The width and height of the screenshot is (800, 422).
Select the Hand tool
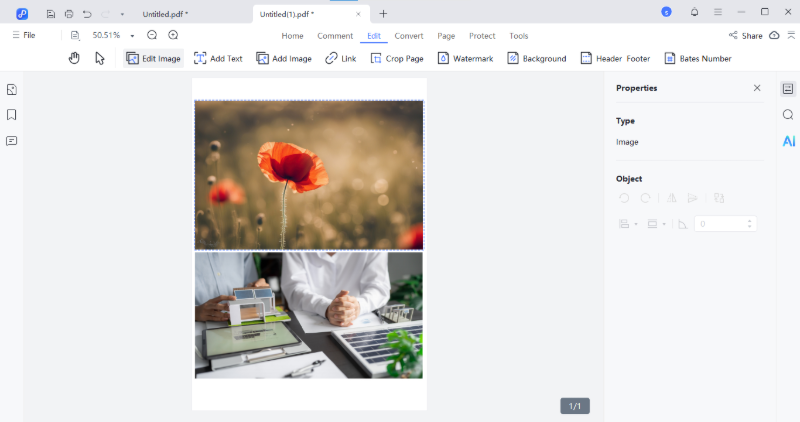coord(74,58)
